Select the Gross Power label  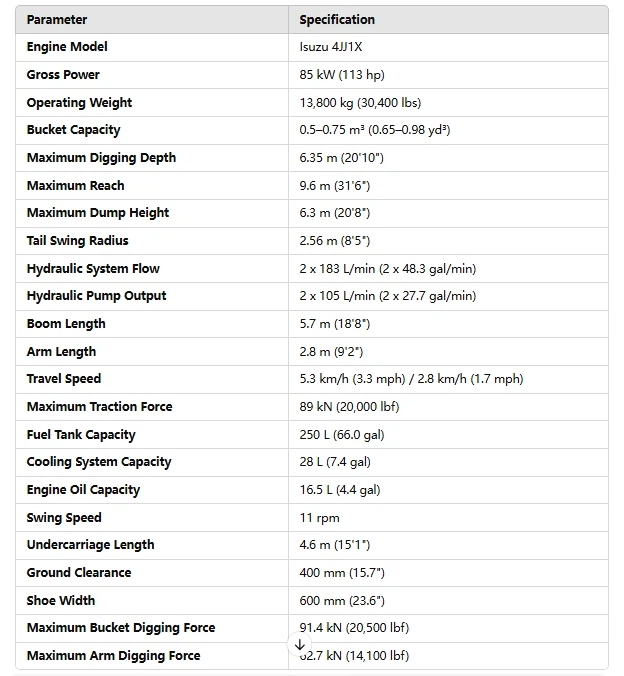63,75
